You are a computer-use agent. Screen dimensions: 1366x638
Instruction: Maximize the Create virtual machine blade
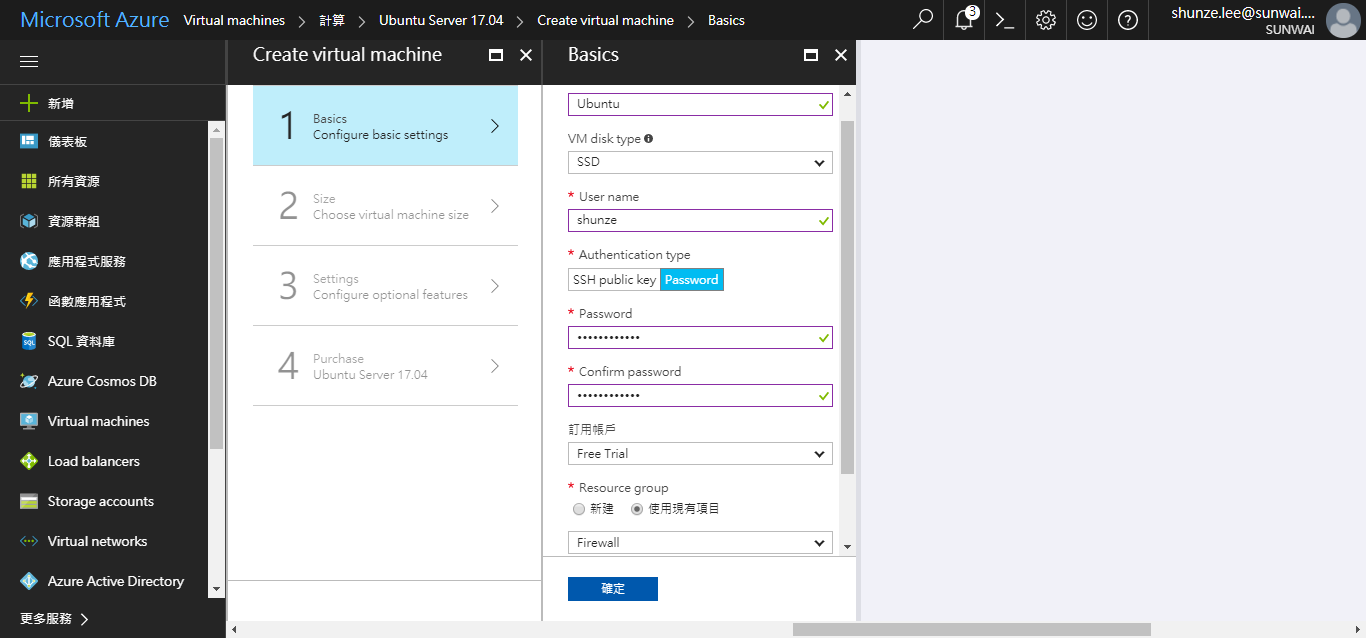click(496, 55)
